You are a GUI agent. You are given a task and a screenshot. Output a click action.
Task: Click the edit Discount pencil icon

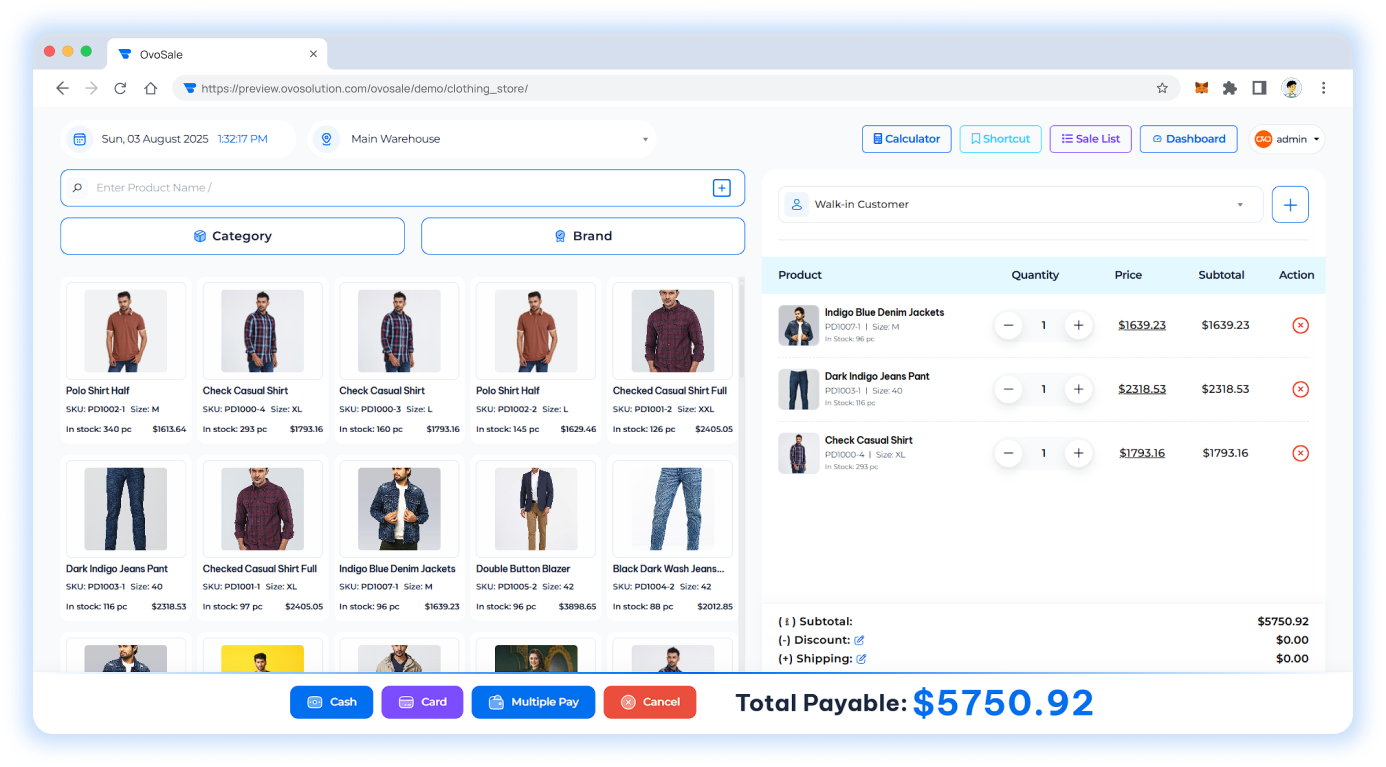click(859, 640)
